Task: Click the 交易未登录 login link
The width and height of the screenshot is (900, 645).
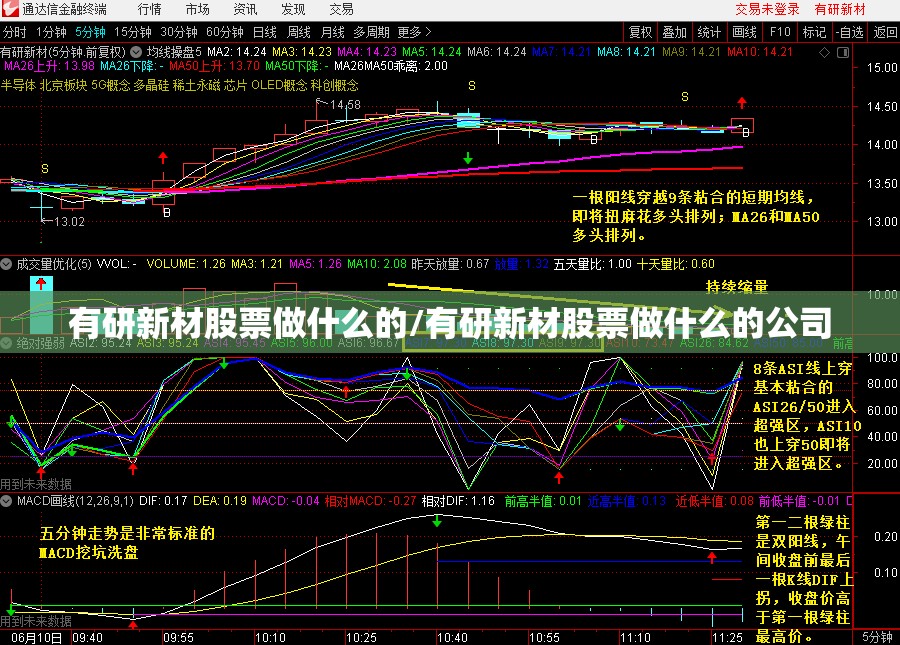Action: pos(767,9)
